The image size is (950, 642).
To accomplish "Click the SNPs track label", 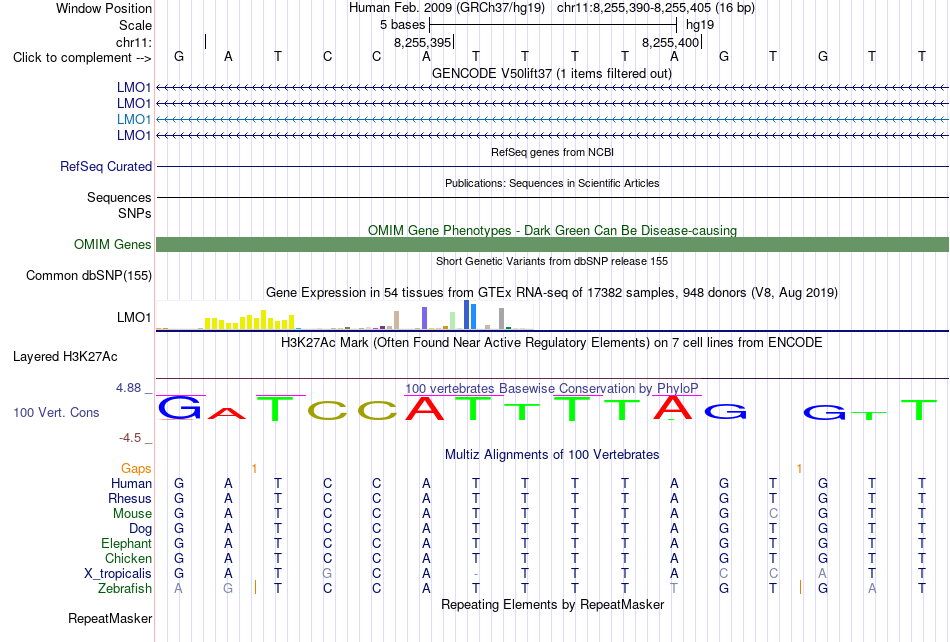I will click(x=135, y=213).
